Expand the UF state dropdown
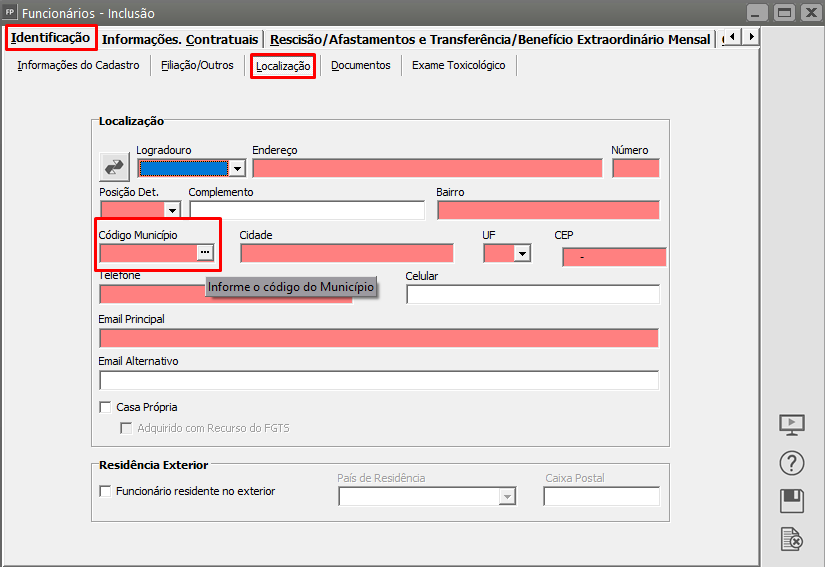This screenshot has width=825, height=567. 522,254
